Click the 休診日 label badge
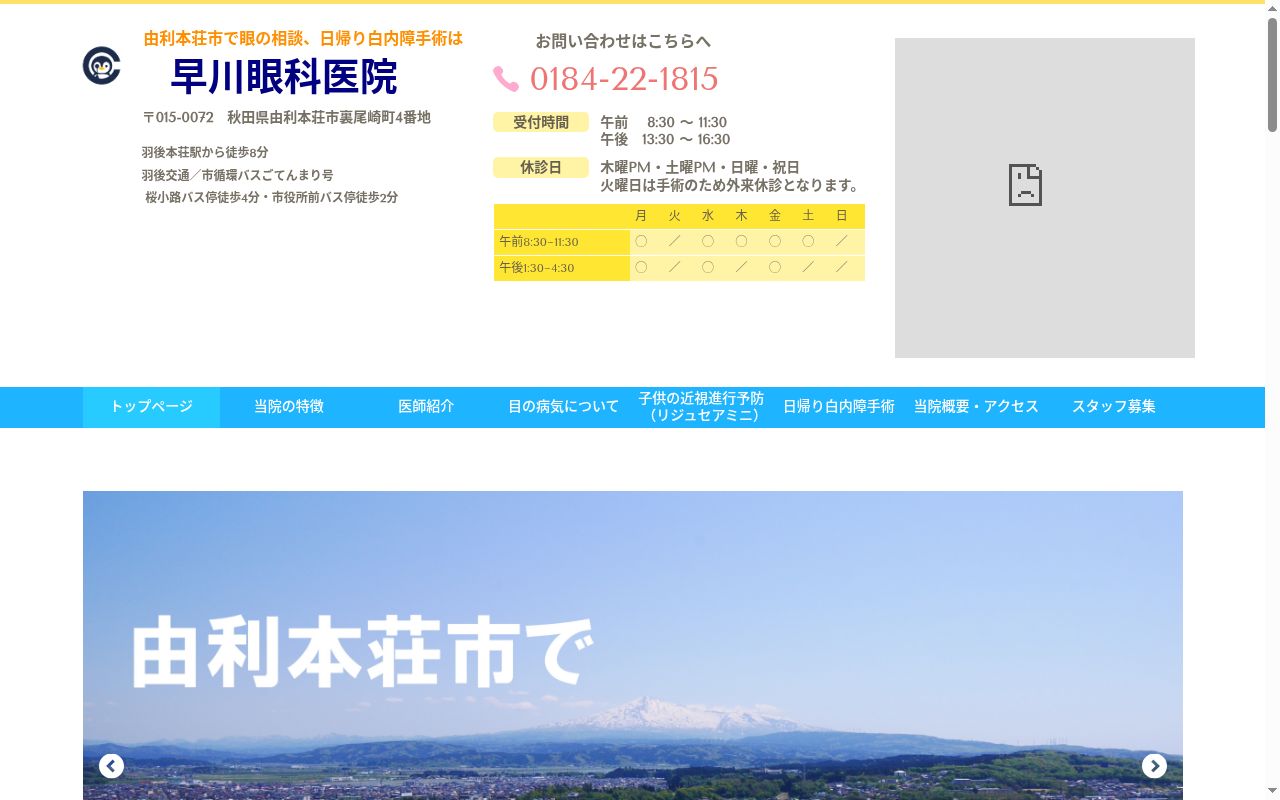 point(541,168)
